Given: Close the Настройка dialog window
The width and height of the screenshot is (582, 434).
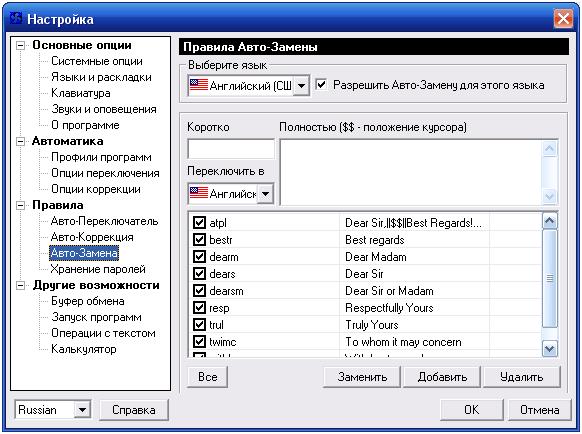Looking at the screenshot, I should pyautogui.click(x=563, y=19).
